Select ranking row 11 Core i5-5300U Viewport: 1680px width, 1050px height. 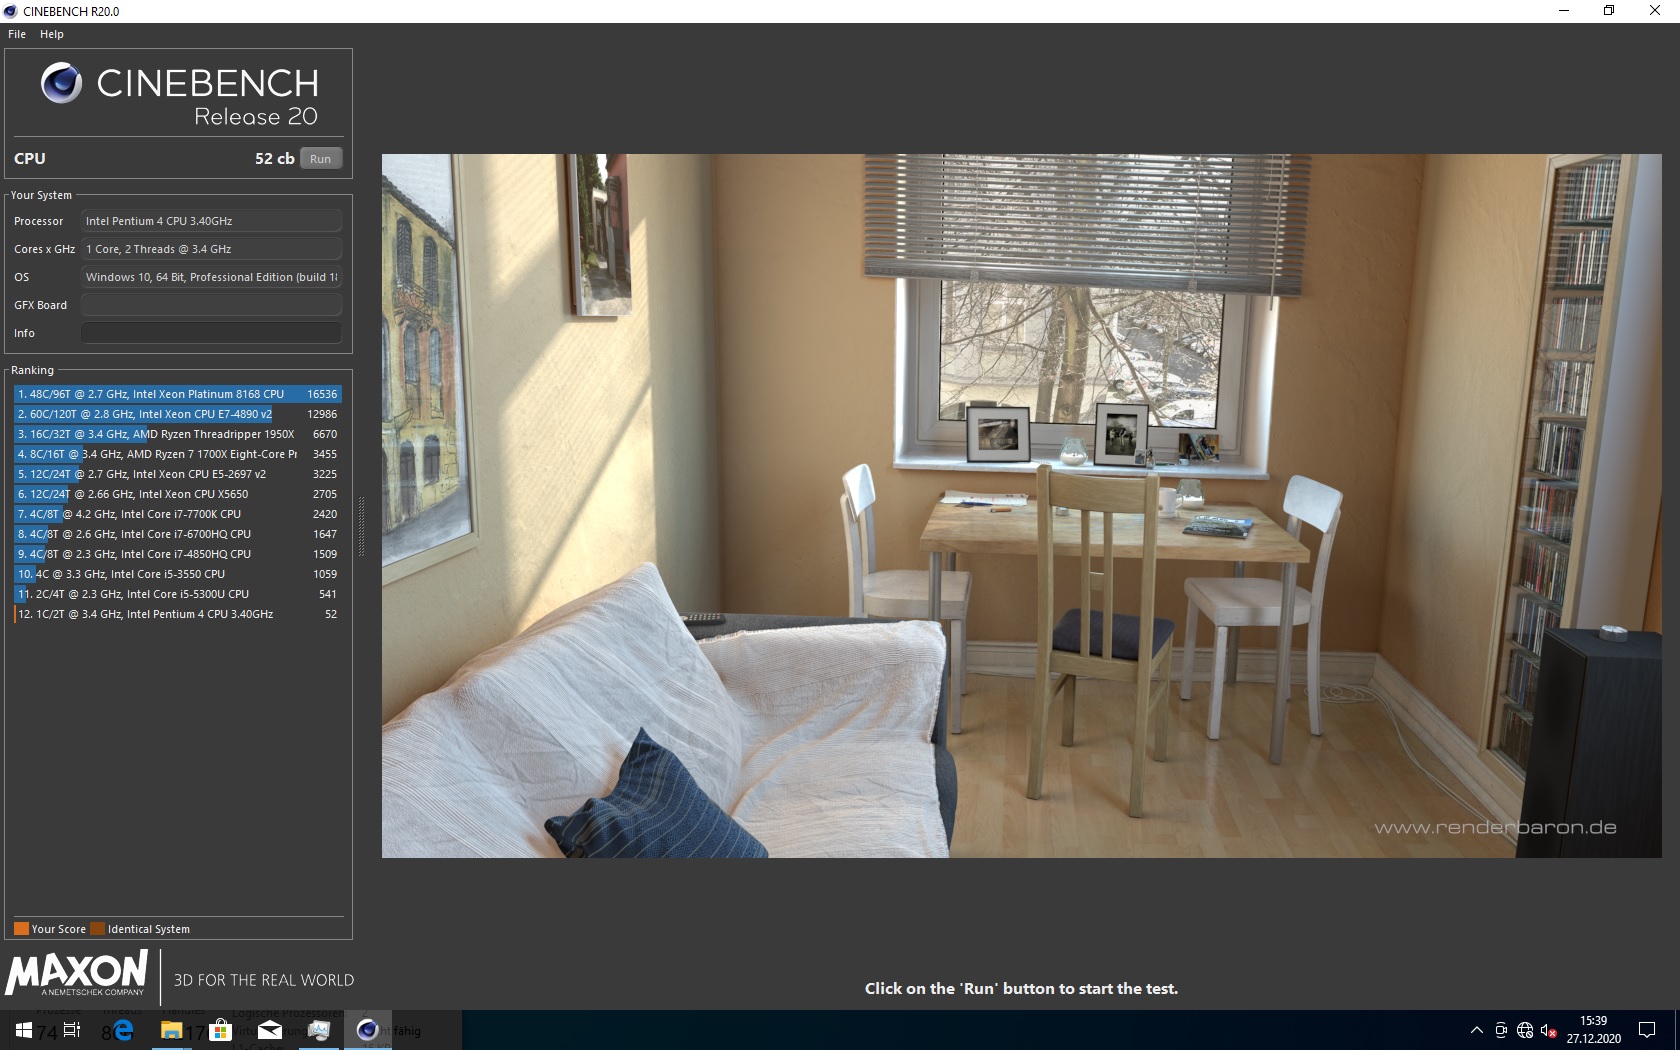178,594
